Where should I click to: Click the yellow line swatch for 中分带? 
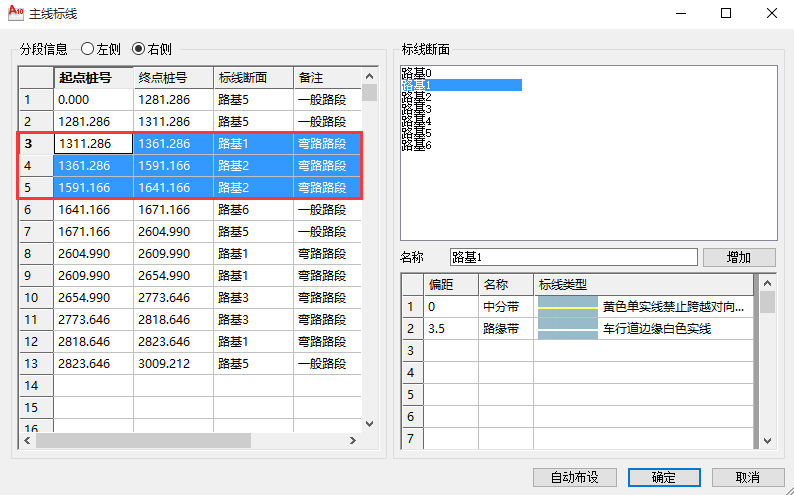pyautogui.click(x=568, y=306)
